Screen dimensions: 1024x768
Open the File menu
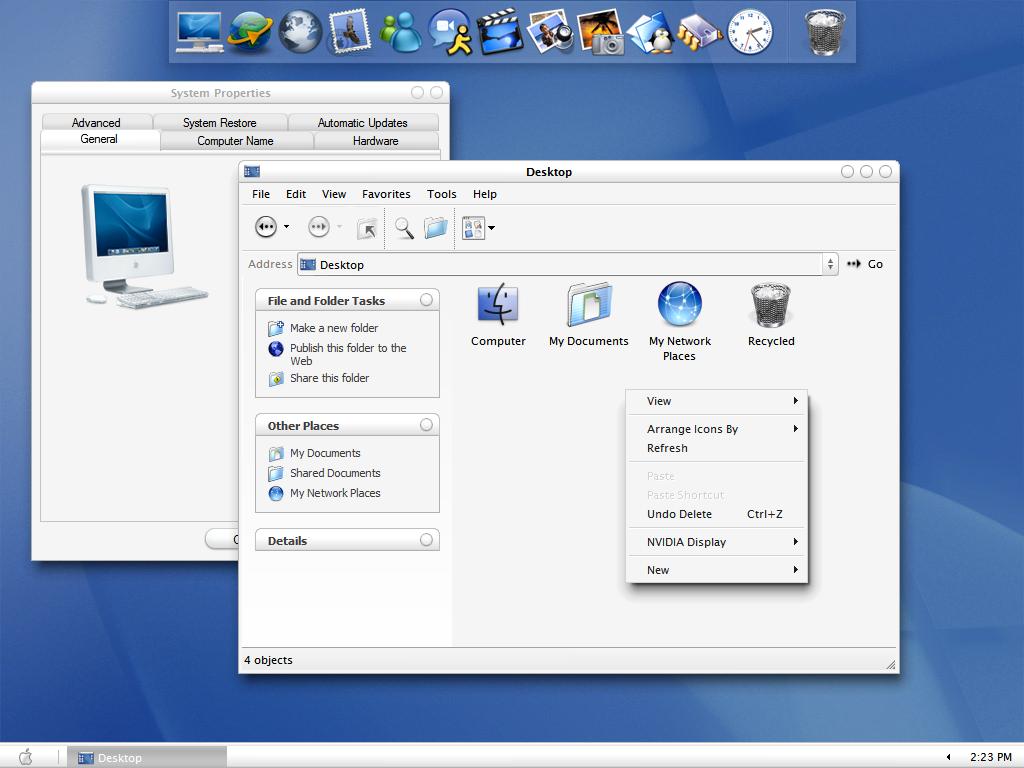point(261,194)
